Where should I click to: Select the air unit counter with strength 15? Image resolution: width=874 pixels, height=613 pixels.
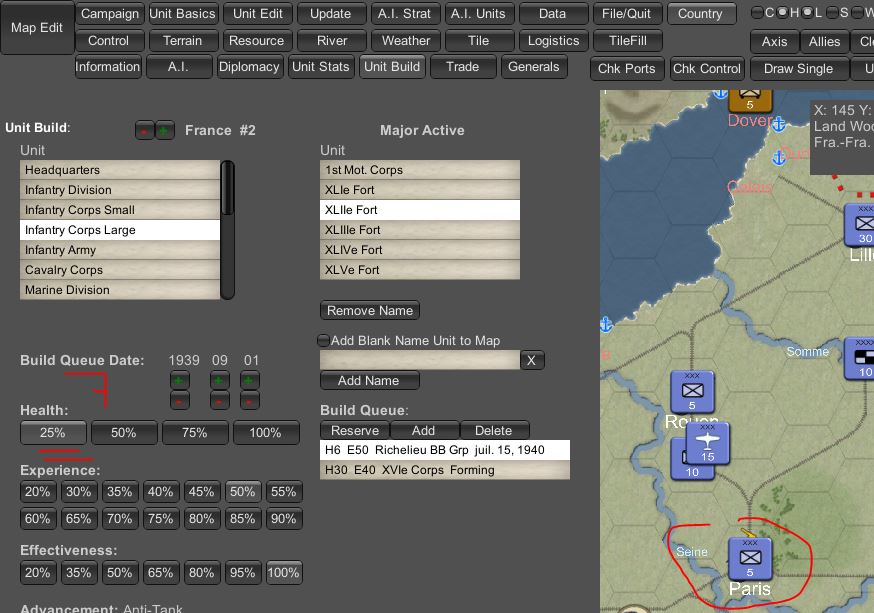tap(707, 444)
